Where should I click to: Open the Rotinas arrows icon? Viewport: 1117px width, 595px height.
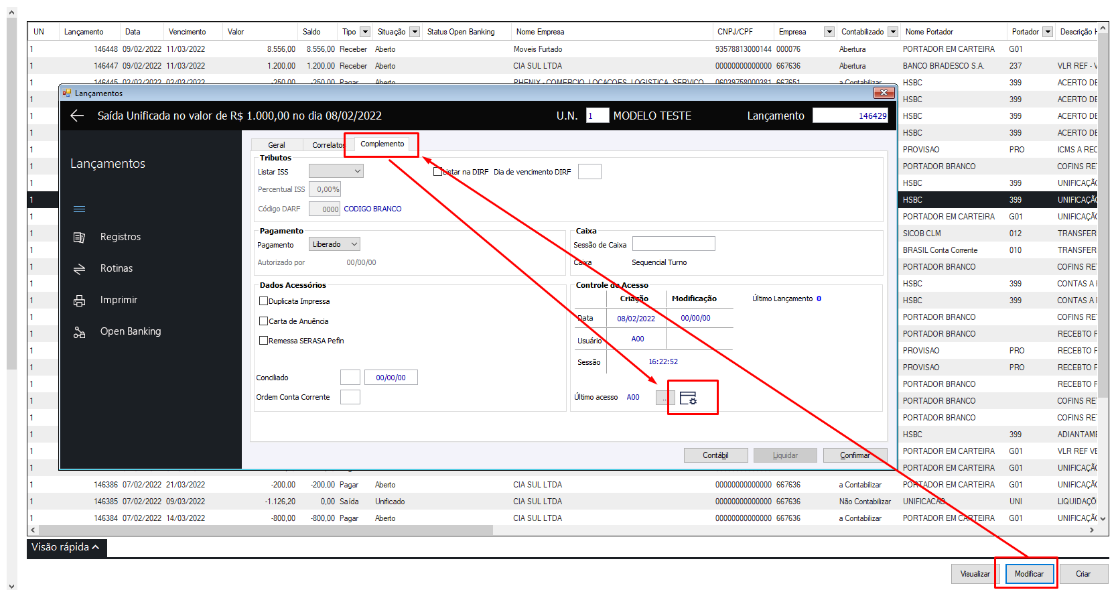pos(79,269)
